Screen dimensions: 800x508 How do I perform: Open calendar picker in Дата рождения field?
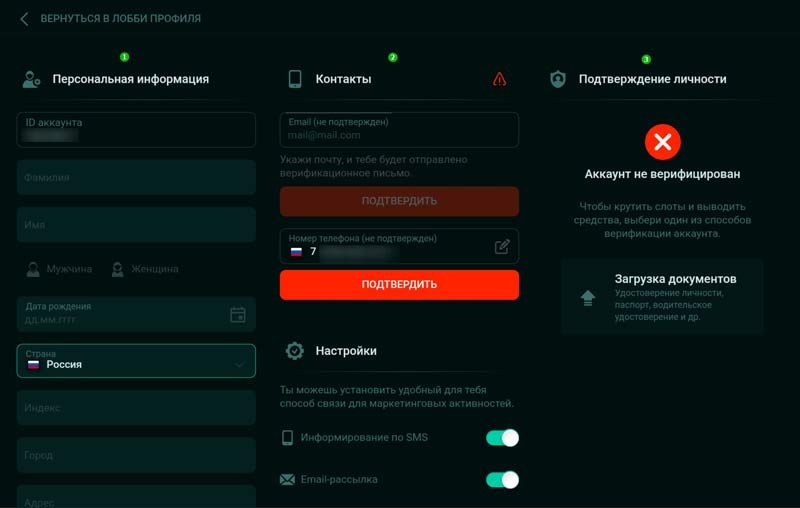pos(238,314)
